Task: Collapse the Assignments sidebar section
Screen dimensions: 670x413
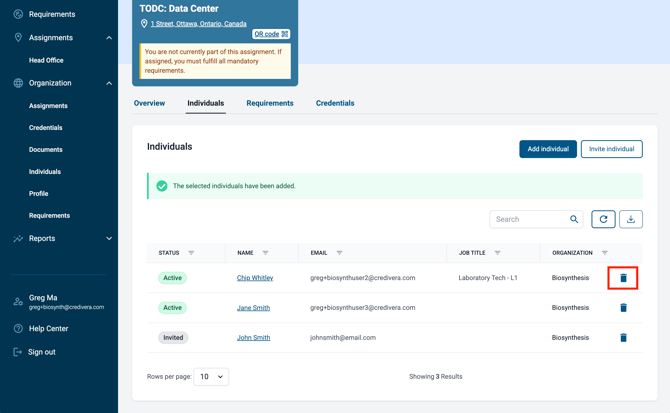Action: (109, 38)
